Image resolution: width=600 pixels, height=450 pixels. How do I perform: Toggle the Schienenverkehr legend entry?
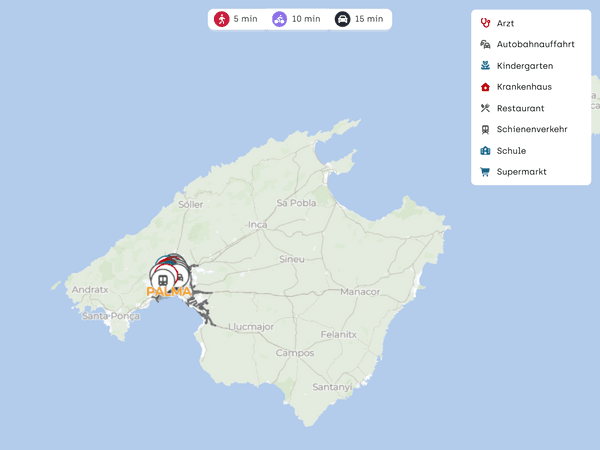[531, 129]
